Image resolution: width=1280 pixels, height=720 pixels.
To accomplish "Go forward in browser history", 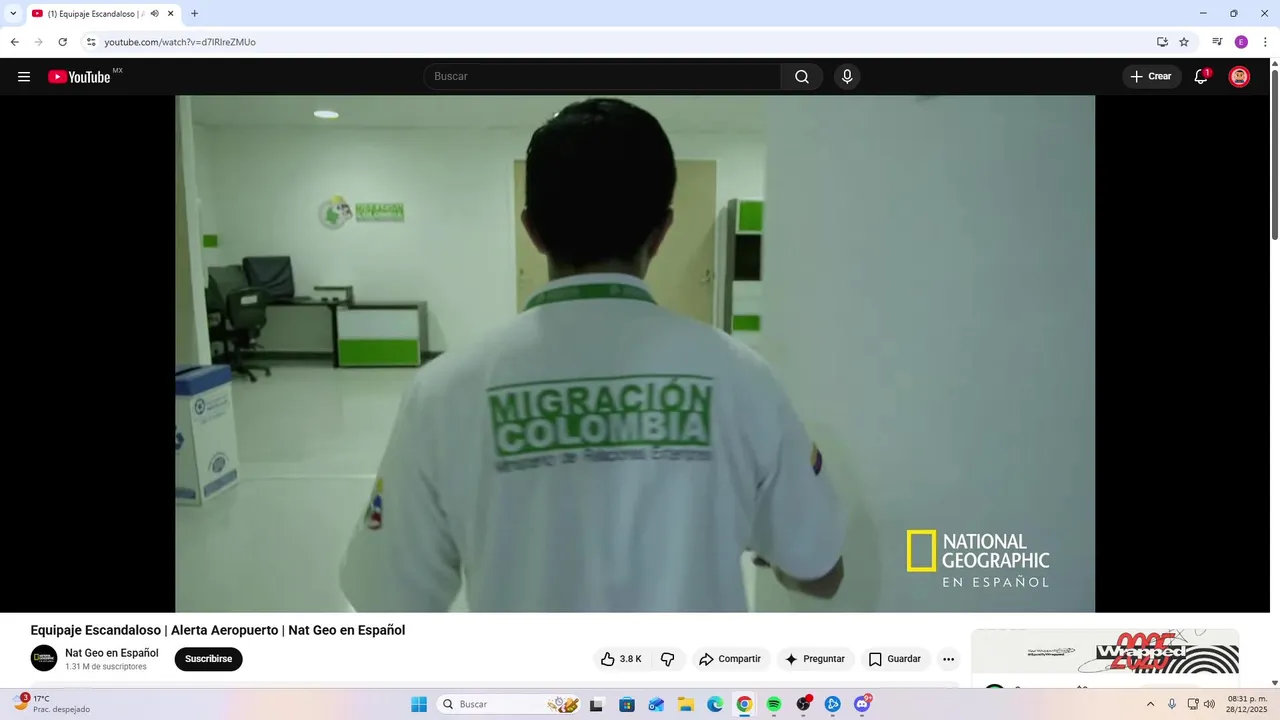I will (x=38, y=42).
